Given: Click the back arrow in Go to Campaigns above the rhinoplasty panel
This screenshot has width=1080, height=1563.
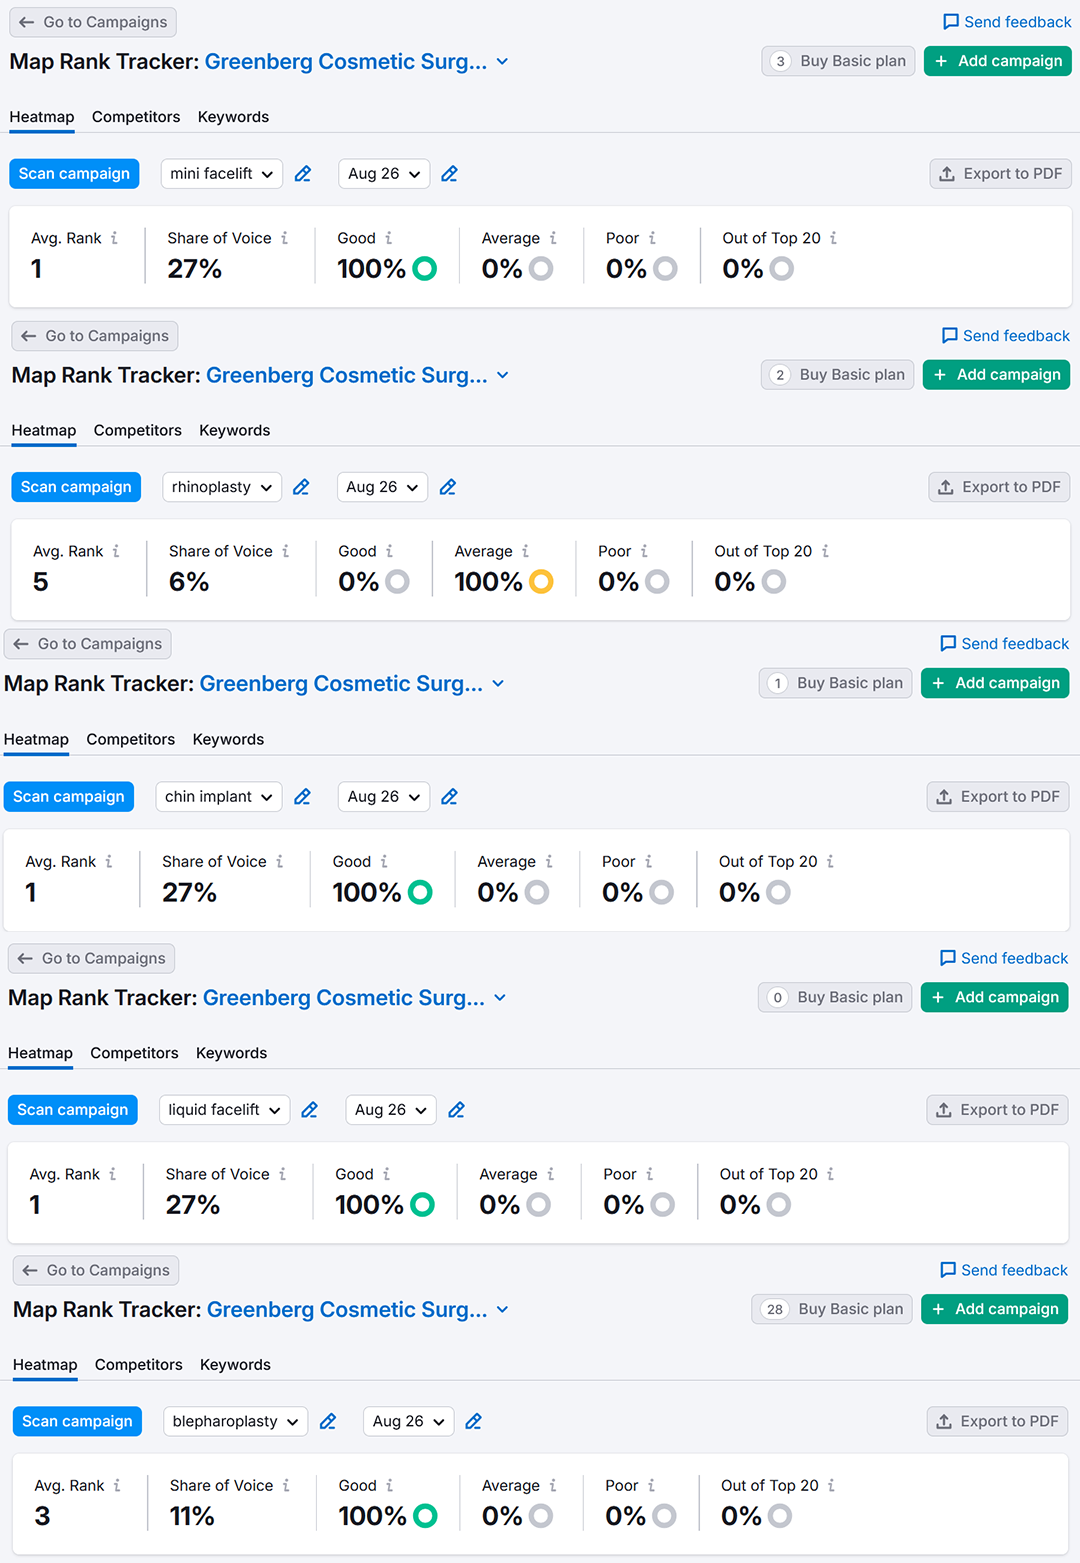Looking at the screenshot, I should [29, 336].
